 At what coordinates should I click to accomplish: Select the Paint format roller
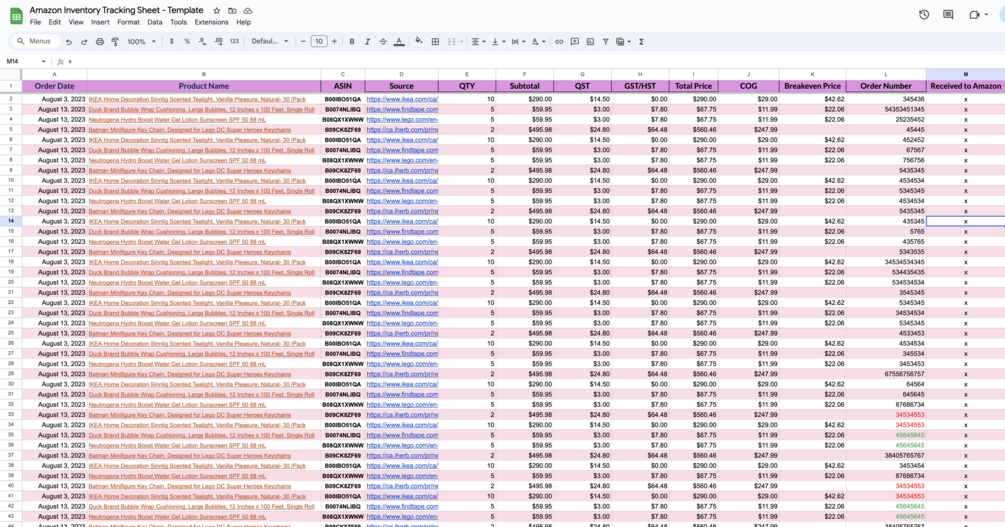click(115, 42)
